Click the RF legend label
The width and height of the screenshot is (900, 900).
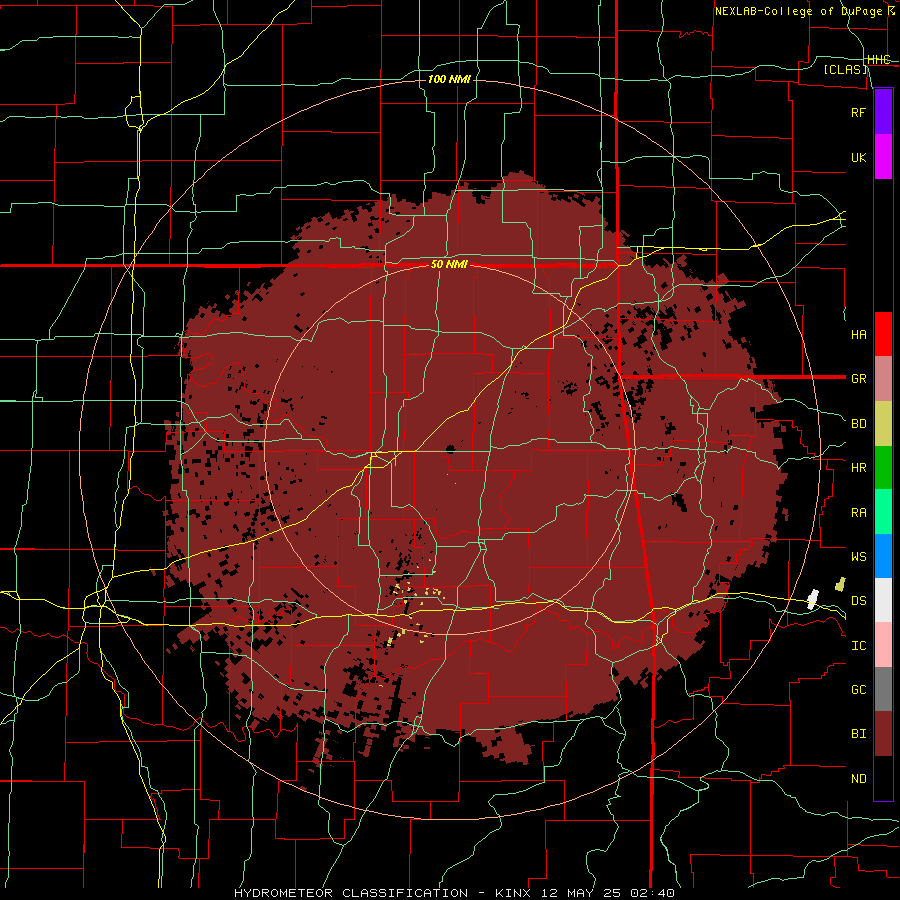click(x=858, y=112)
